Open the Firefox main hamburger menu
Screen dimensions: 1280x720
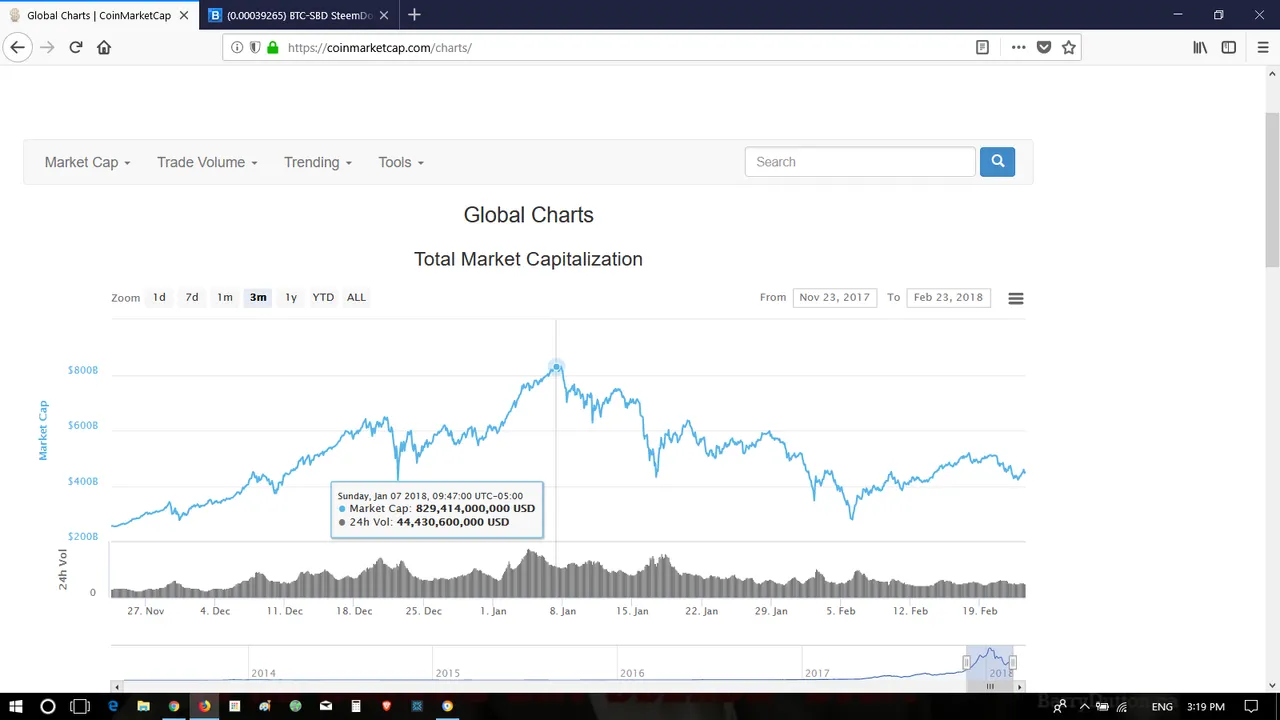coord(1263,47)
